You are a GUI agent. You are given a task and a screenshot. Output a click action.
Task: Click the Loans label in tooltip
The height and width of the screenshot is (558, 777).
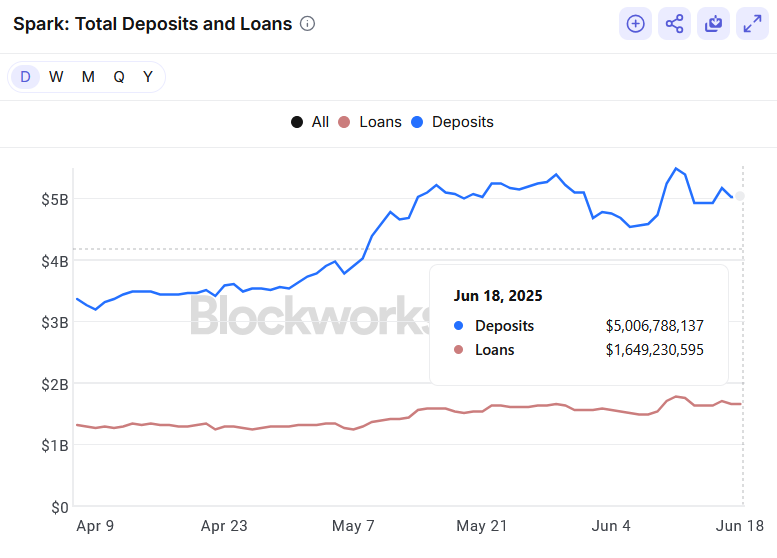(x=495, y=350)
